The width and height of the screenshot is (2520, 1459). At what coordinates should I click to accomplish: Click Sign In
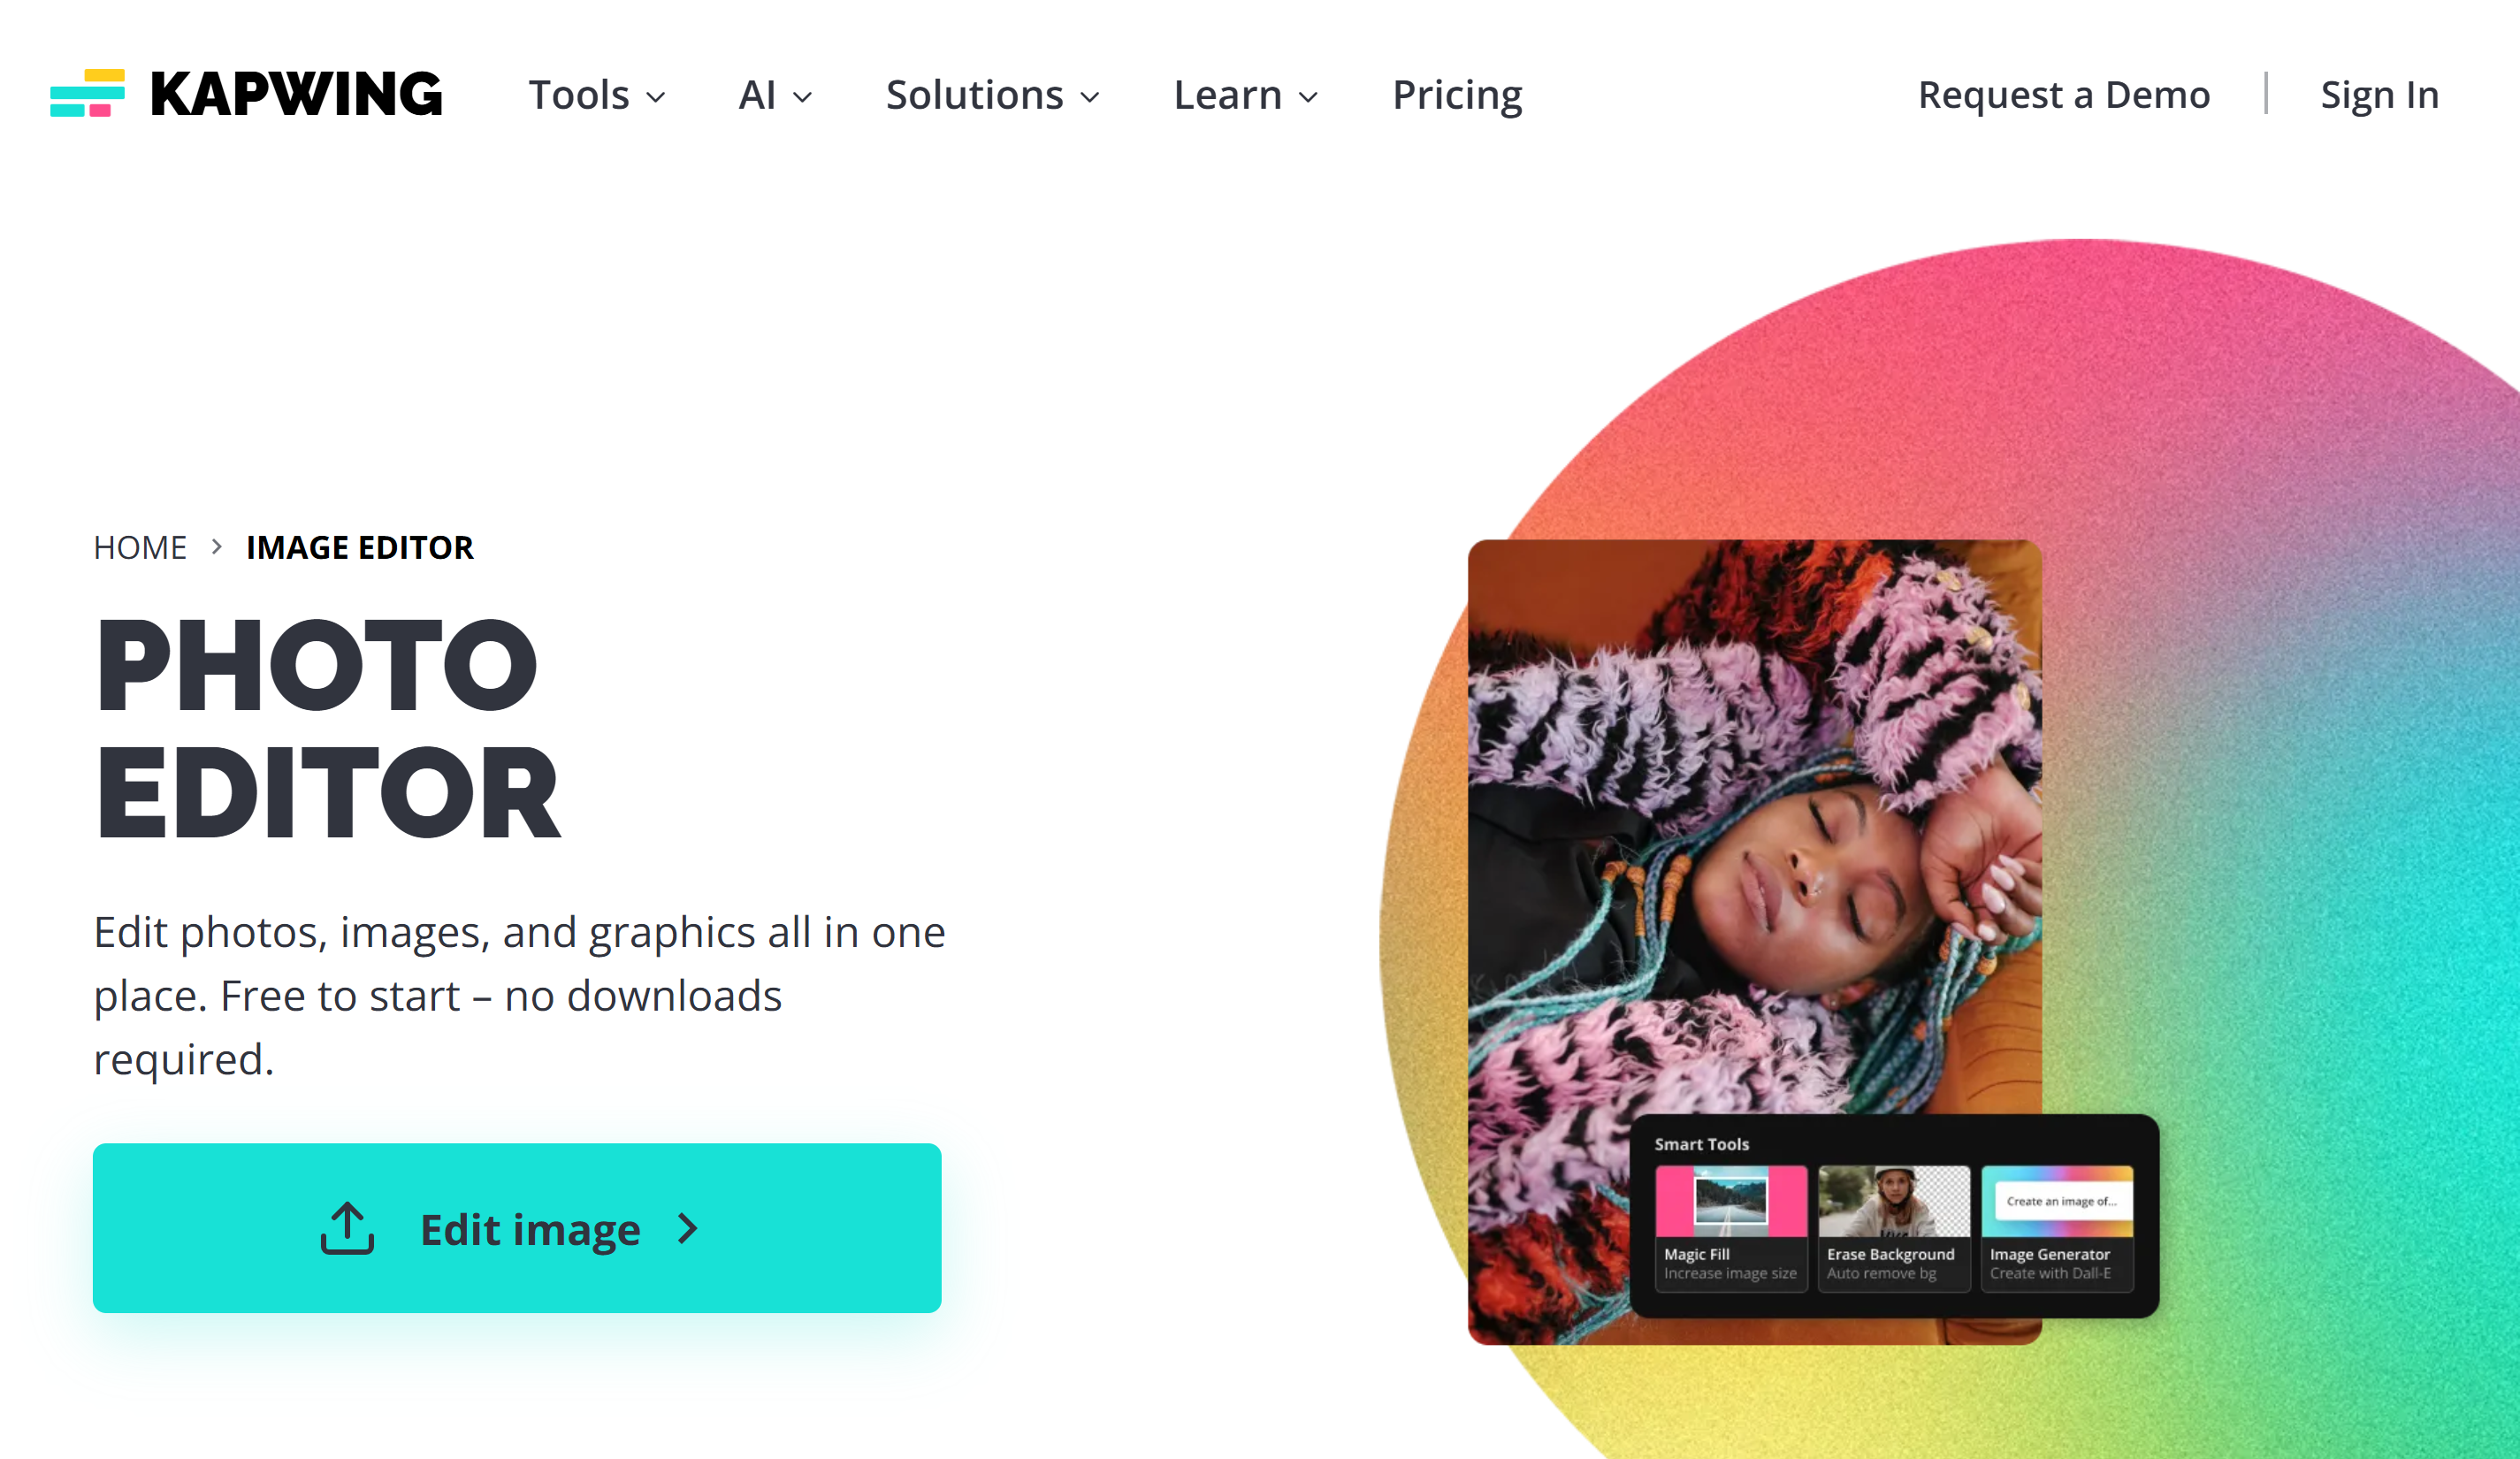(x=2379, y=96)
